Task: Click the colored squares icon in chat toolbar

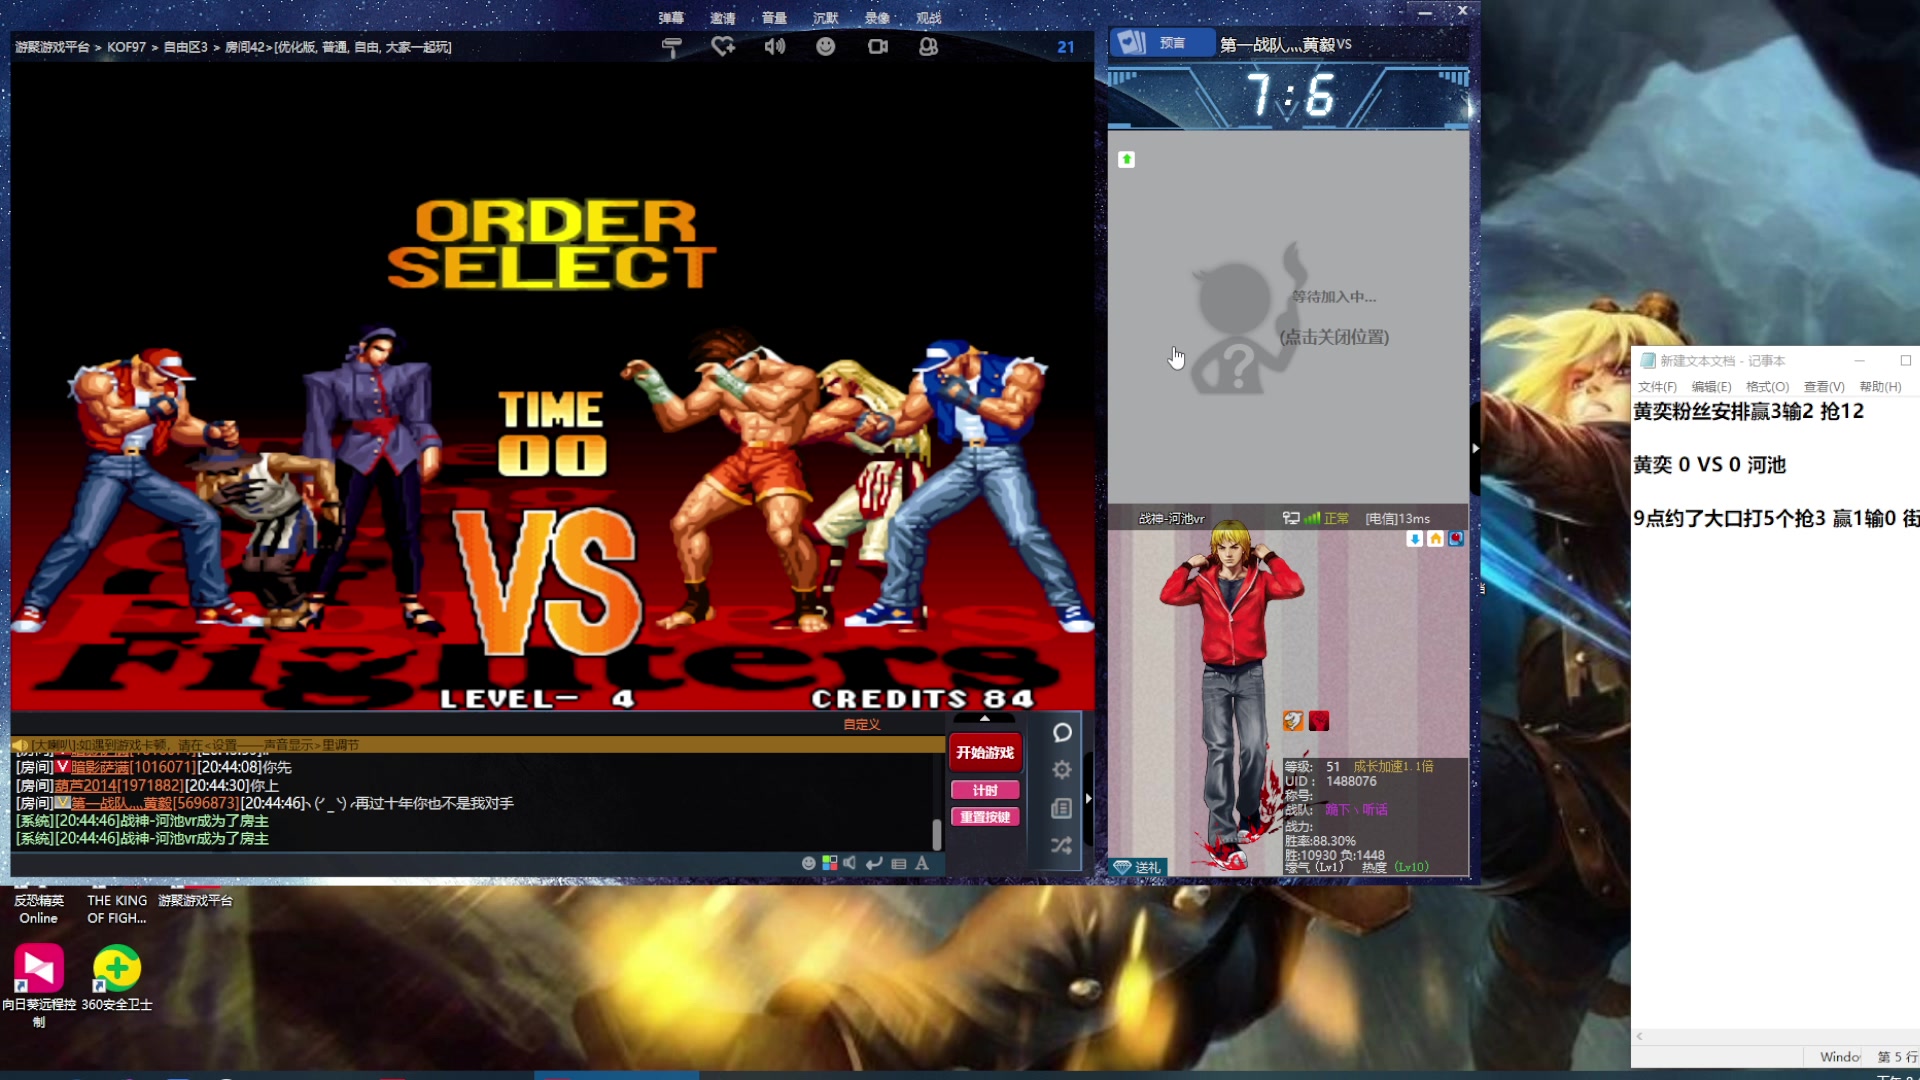Action: click(830, 863)
